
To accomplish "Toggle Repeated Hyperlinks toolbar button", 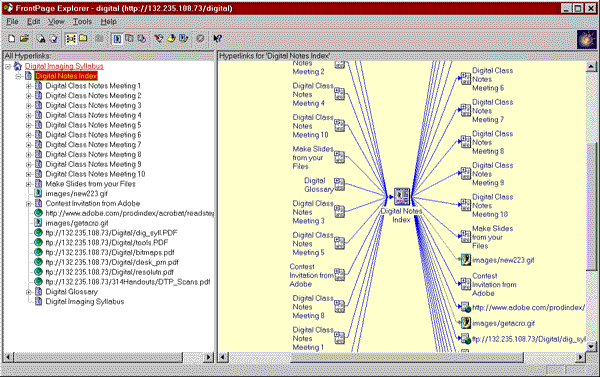I will pyautogui.click(x=129, y=39).
